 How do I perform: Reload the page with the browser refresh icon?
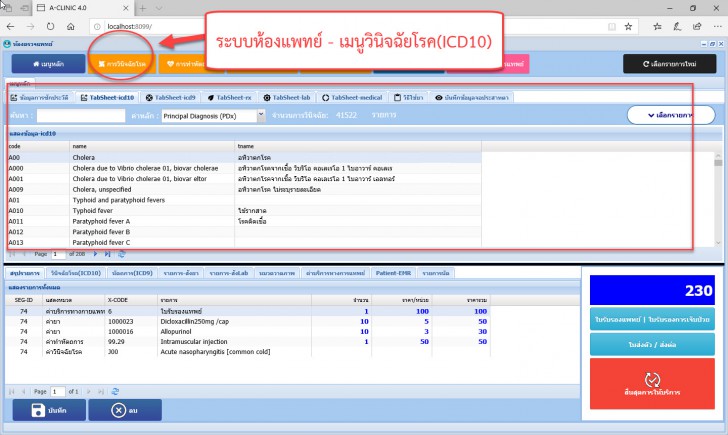pos(50,26)
